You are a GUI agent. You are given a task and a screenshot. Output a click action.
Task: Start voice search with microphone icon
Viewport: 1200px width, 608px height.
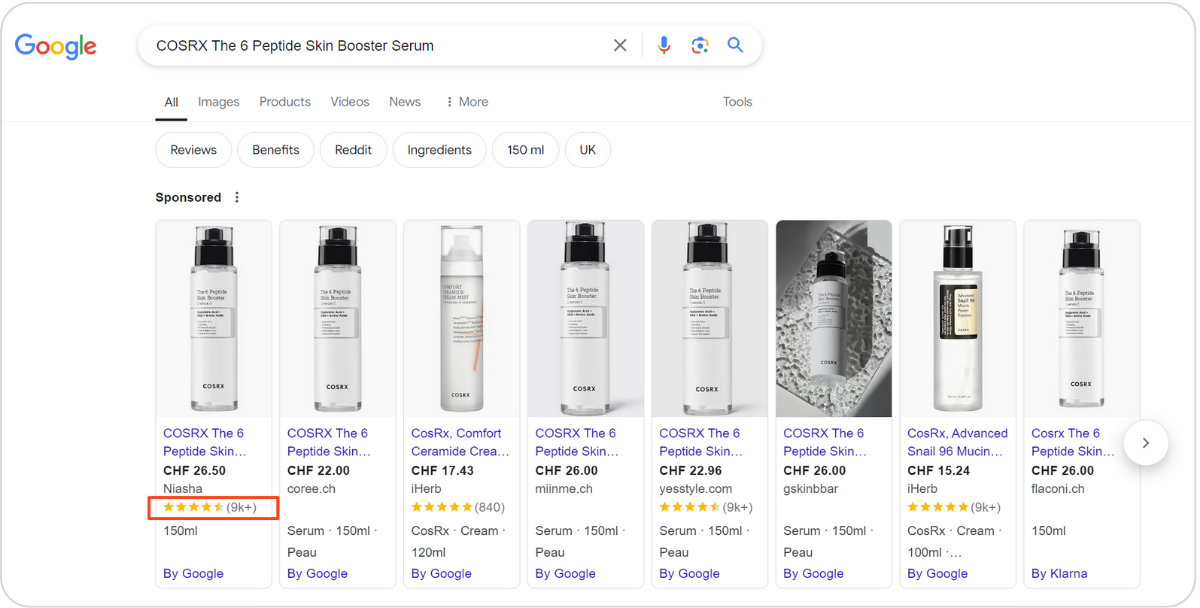click(x=664, y=45)
